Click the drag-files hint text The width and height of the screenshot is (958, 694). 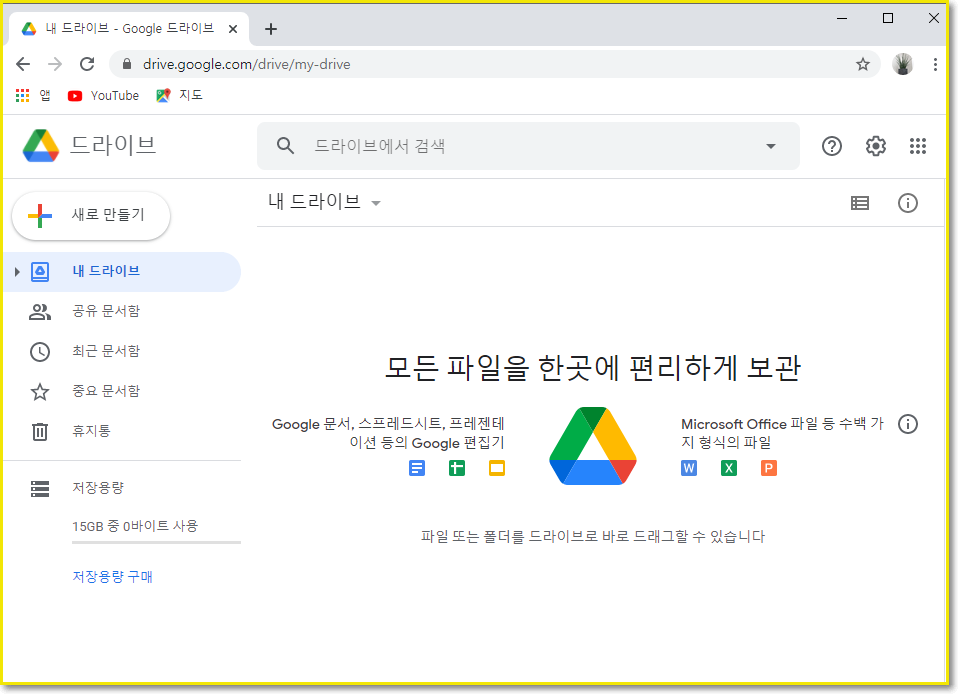point(593,536)
